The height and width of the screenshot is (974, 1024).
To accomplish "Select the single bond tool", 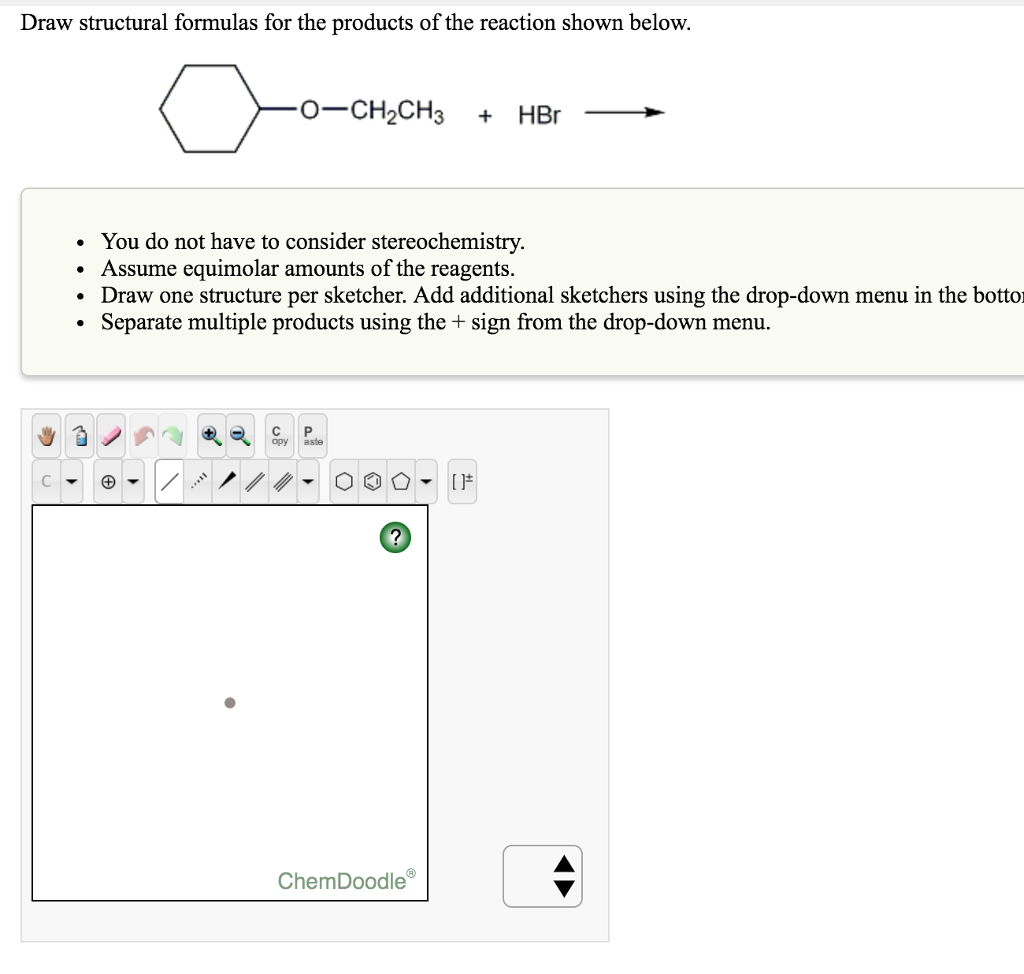I will pyautogui.click(x=169, y=480).
